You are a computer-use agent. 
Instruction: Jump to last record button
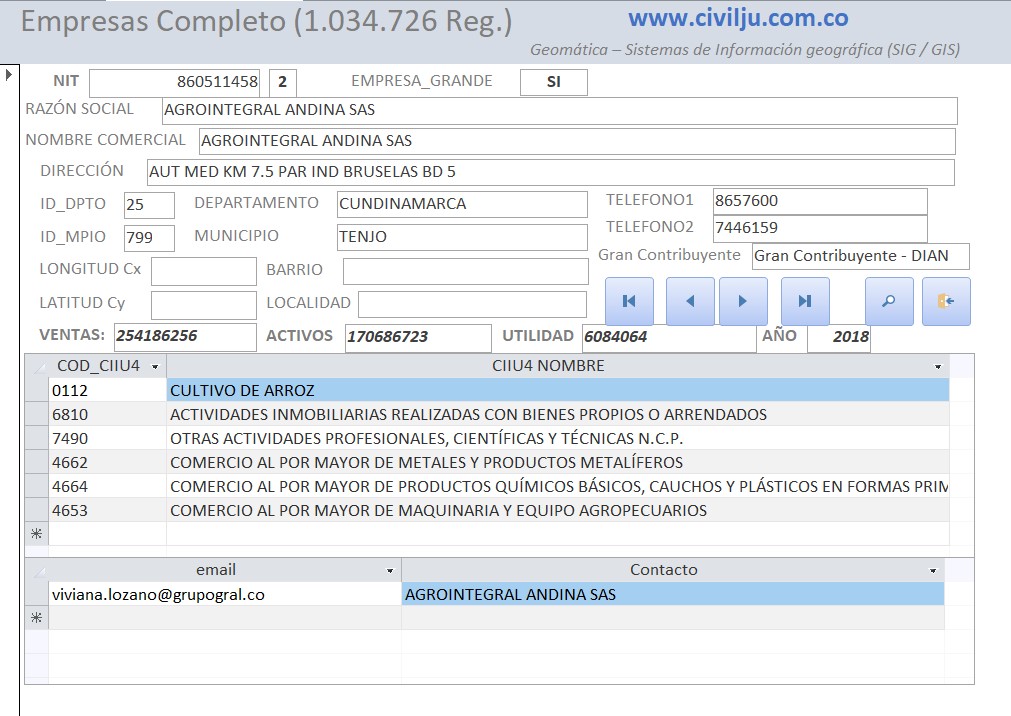(804, 301)
